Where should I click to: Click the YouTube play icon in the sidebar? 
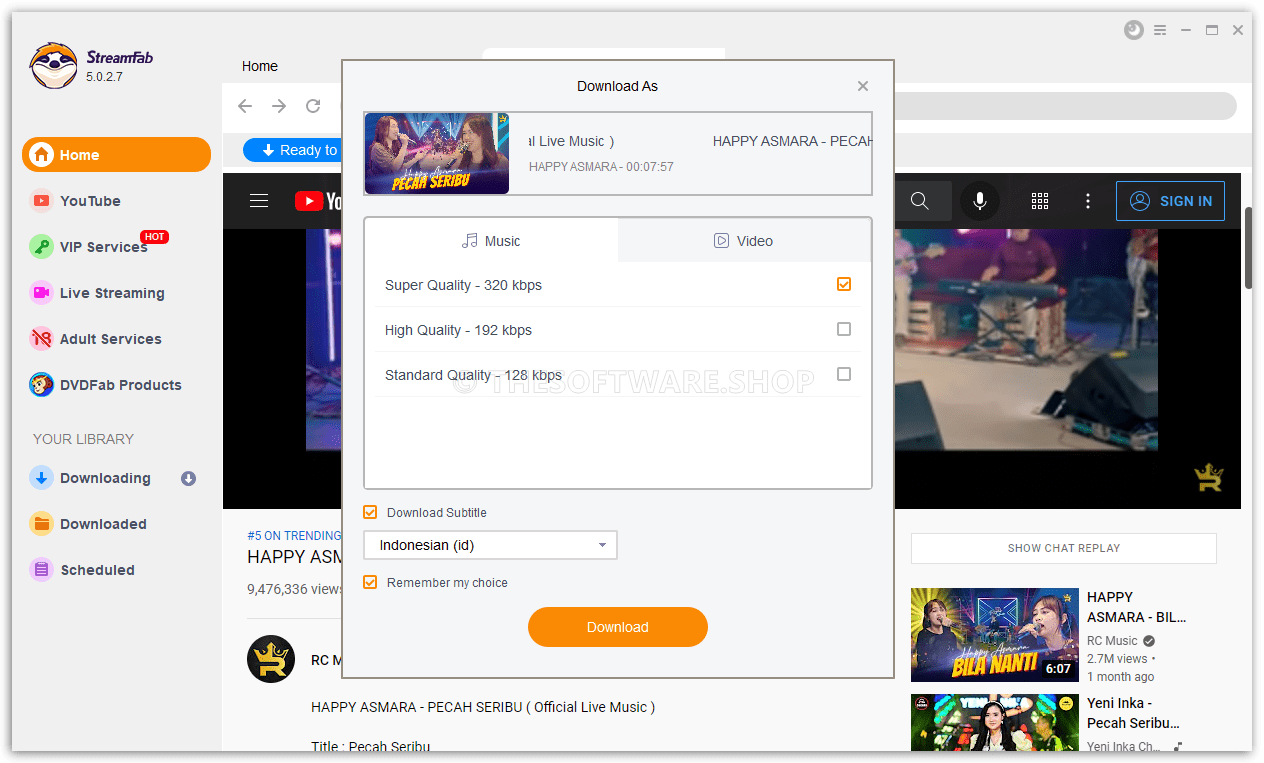tap(41, 201)
